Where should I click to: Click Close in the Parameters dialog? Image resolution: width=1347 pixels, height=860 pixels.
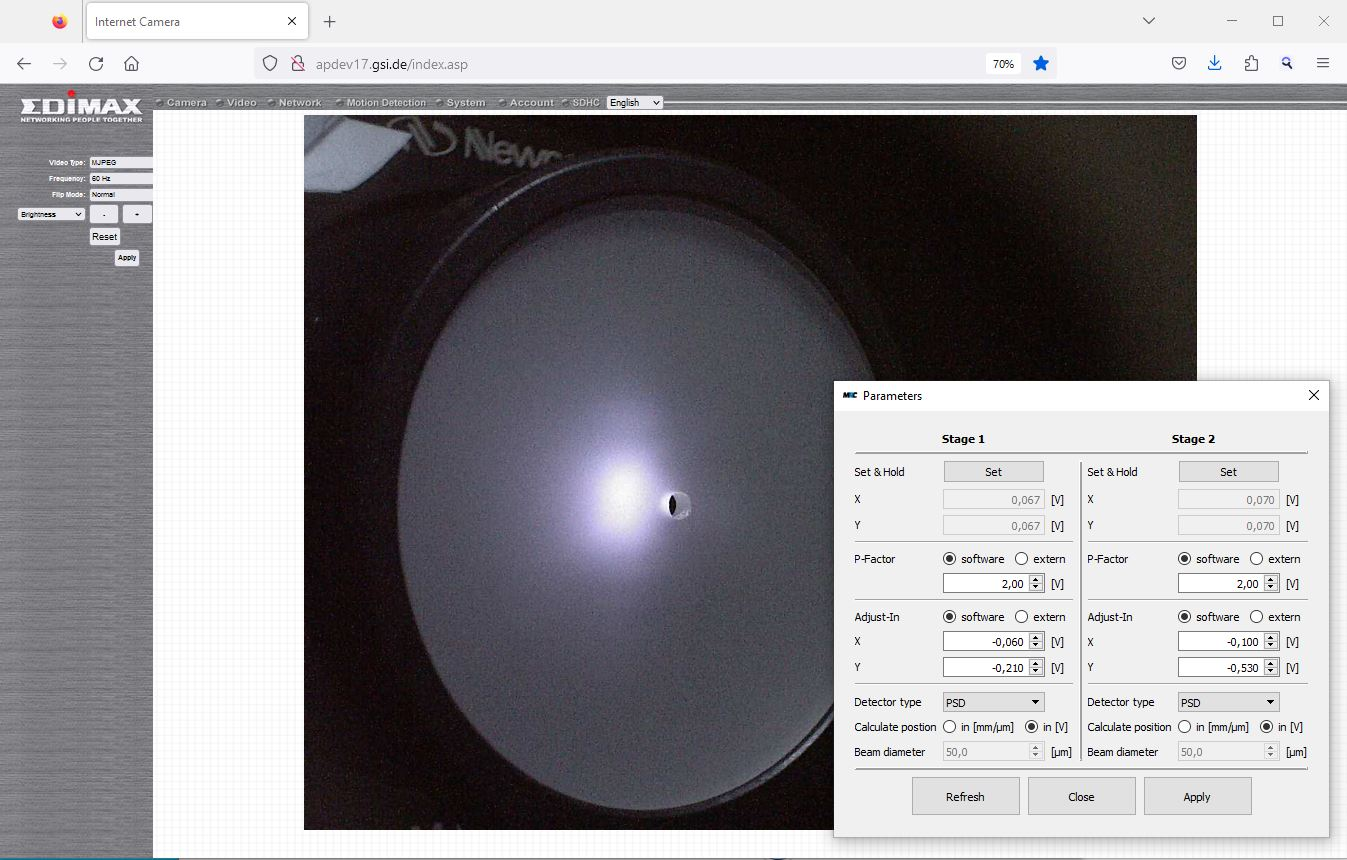pos(1081,797)
